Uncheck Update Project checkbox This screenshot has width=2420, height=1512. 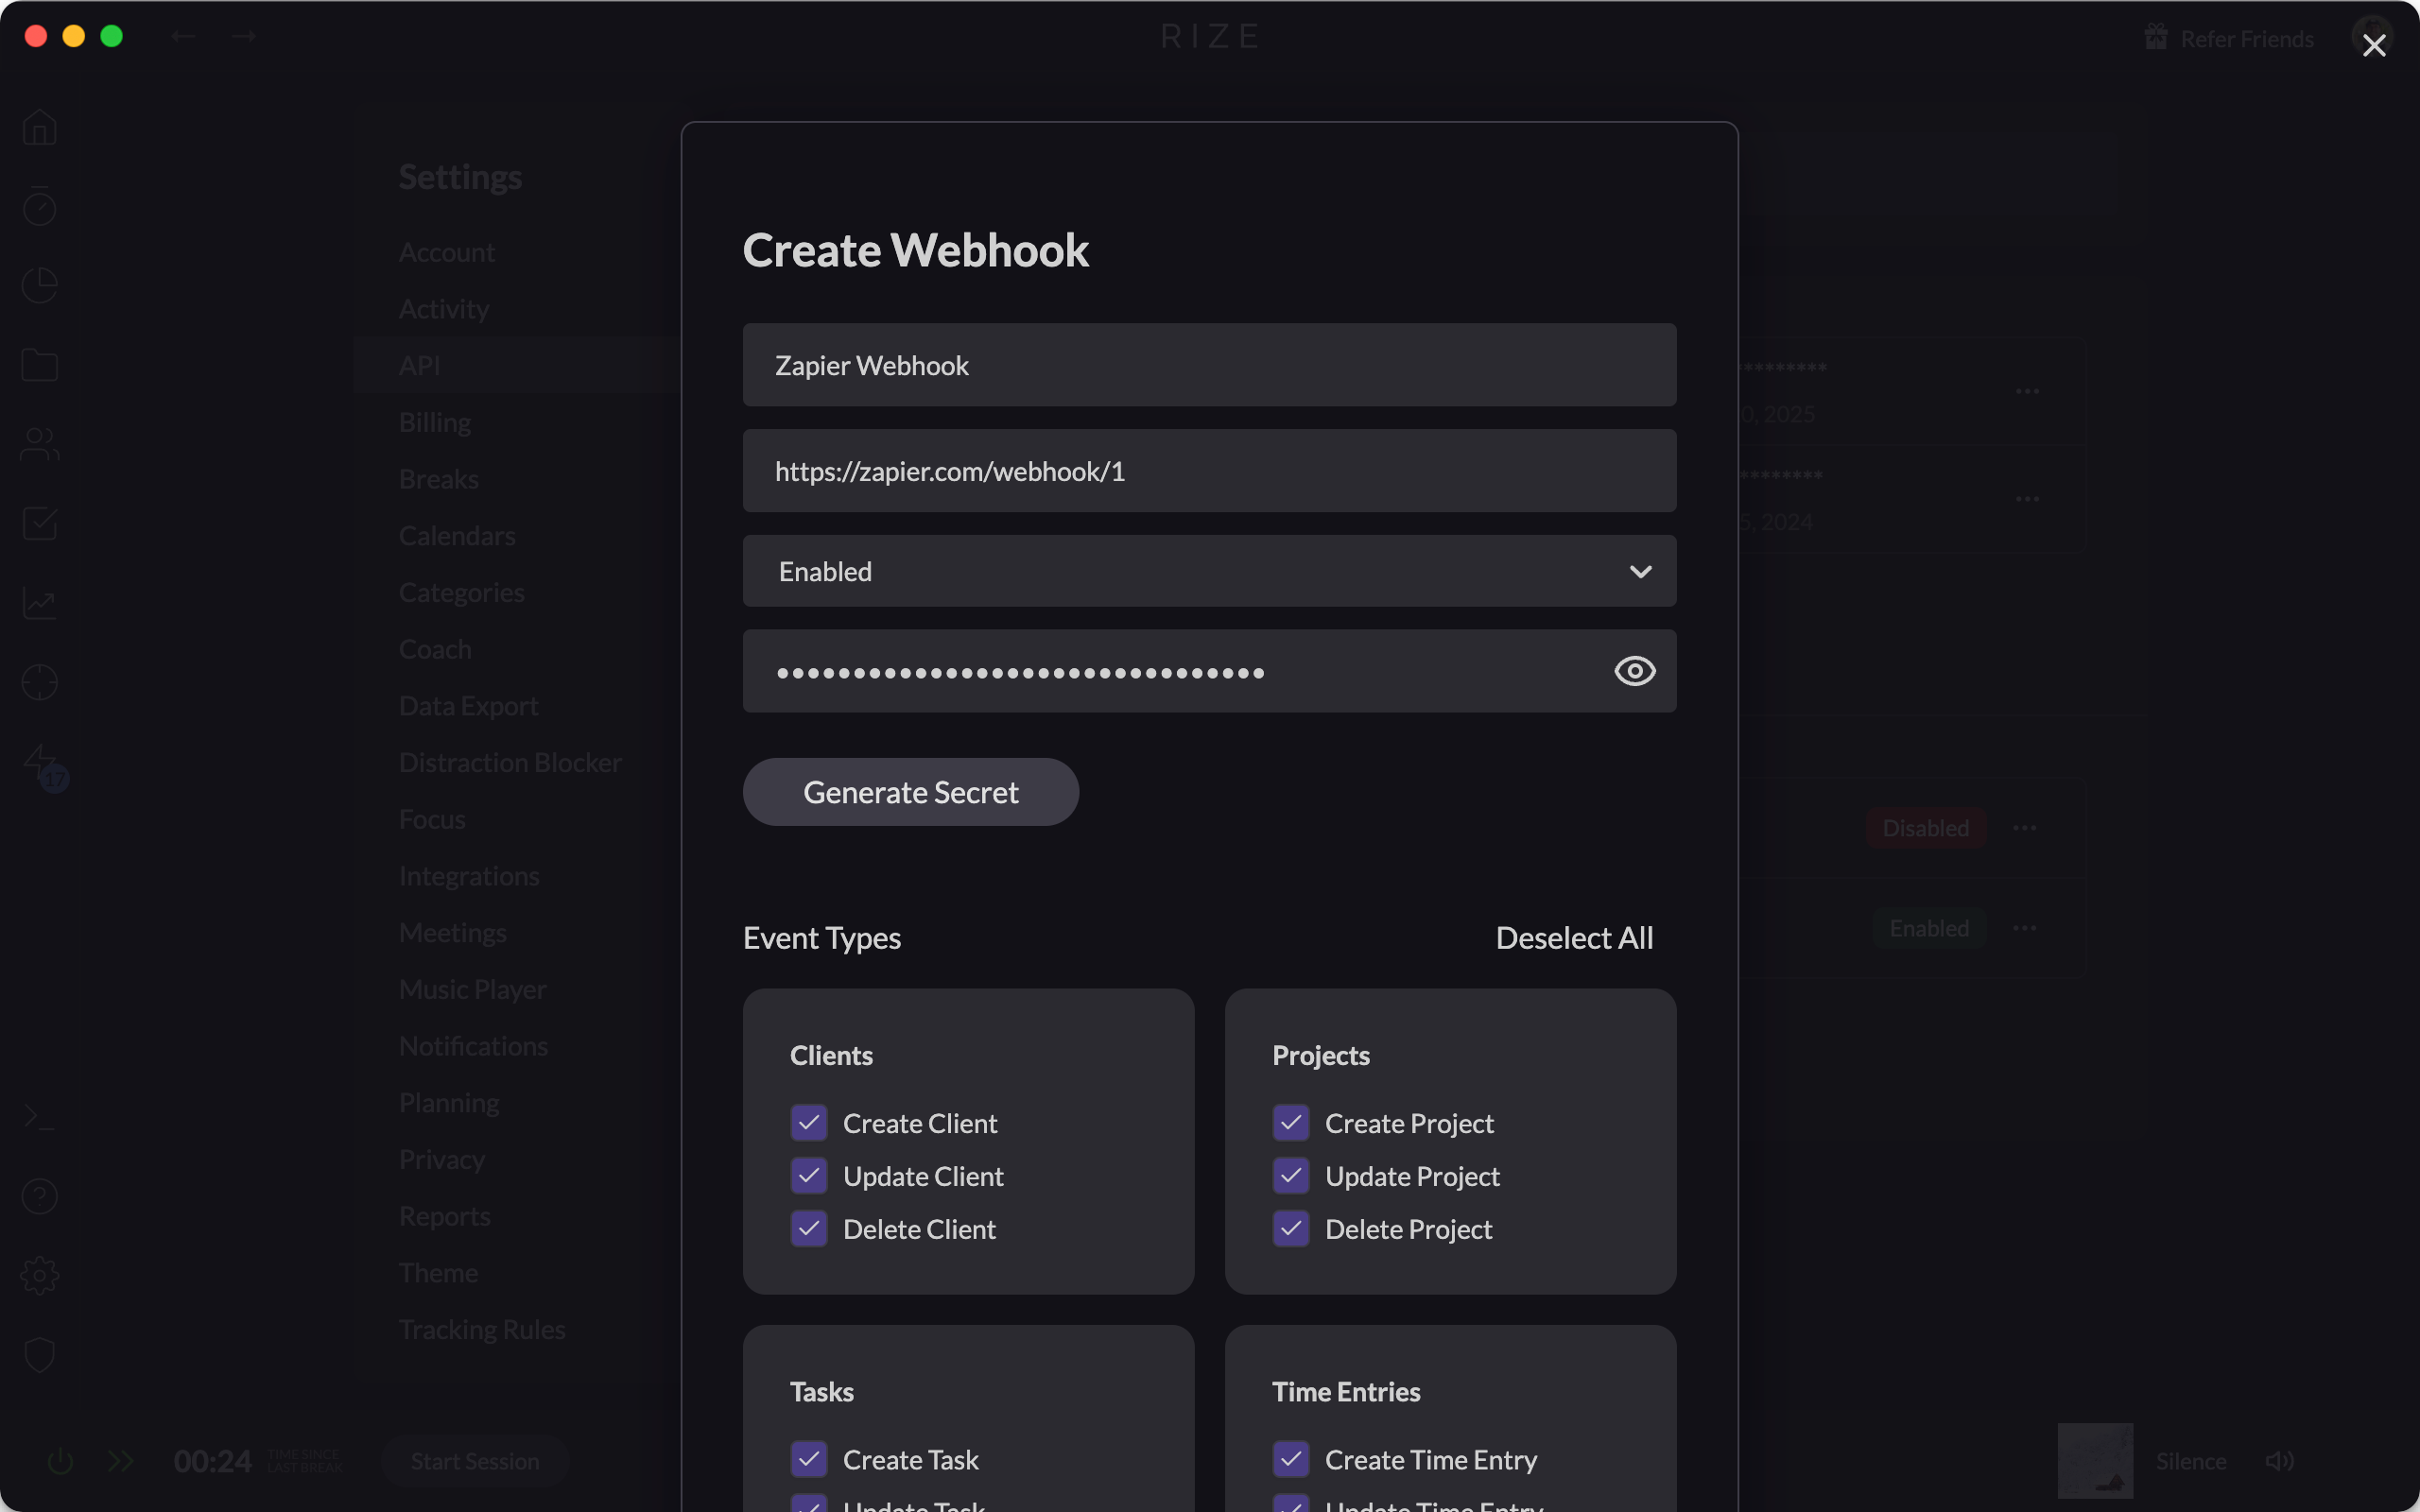(x=1291, y=1176)
